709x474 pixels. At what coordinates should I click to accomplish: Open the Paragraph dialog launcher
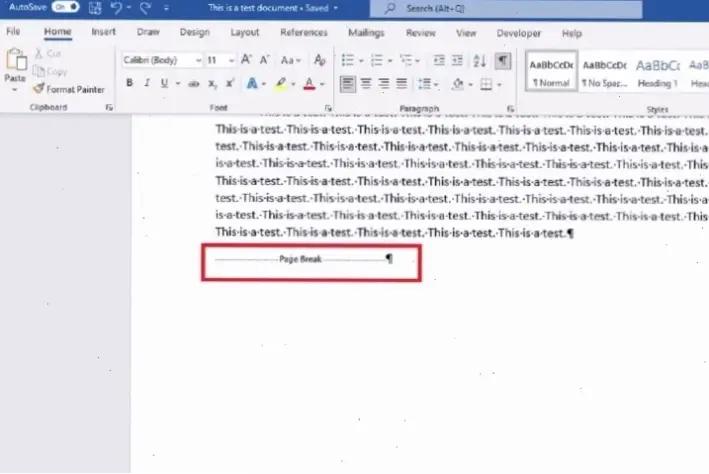tap(510, 109)
